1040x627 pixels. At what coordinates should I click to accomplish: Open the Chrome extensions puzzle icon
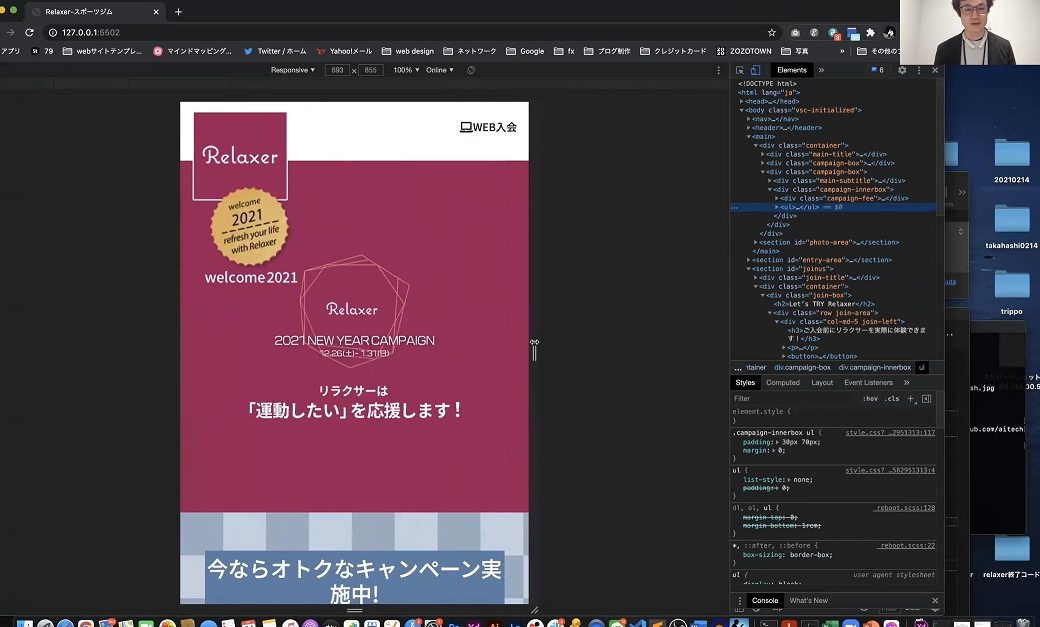870,33
